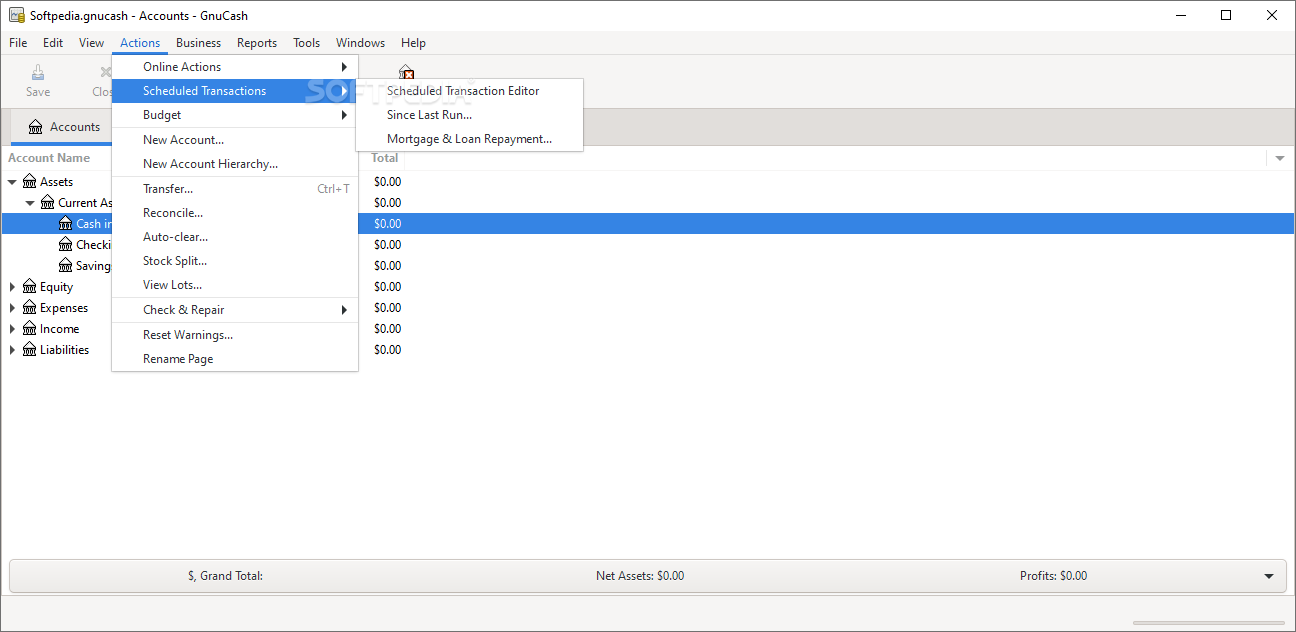Image resolution: width=1296 pixels, height=632 pixels.
Task: Choose Rename Page menu entry
Action: coord(235,359)
